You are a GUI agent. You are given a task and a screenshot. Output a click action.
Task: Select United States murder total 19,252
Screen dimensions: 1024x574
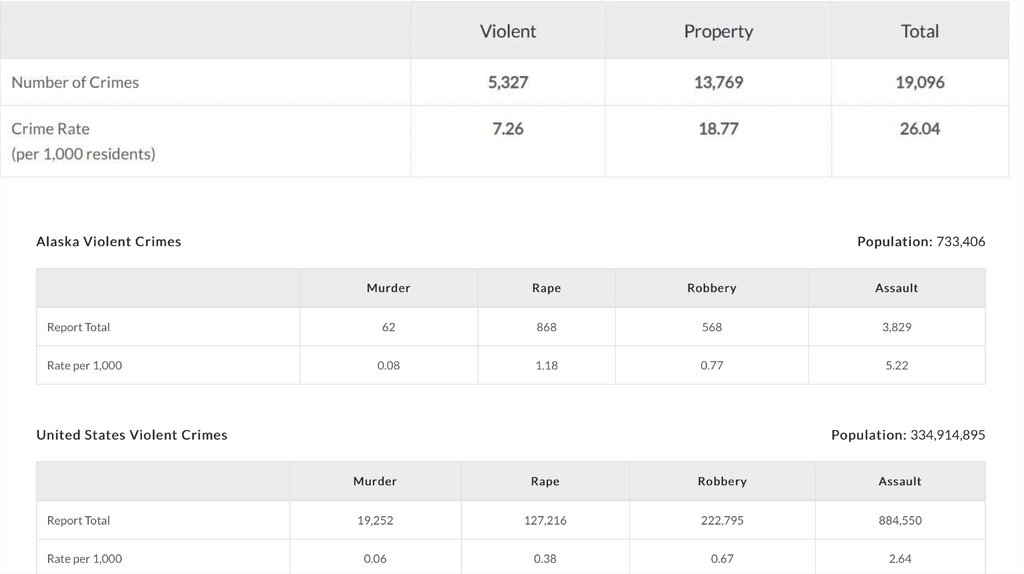(375, 520)
